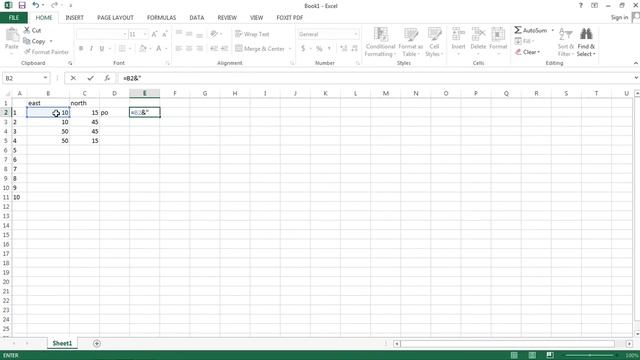Screen dimensions: 640x360
Task: Apply Percent Style format
Action: pyautogui.click(x=319, y=49)
